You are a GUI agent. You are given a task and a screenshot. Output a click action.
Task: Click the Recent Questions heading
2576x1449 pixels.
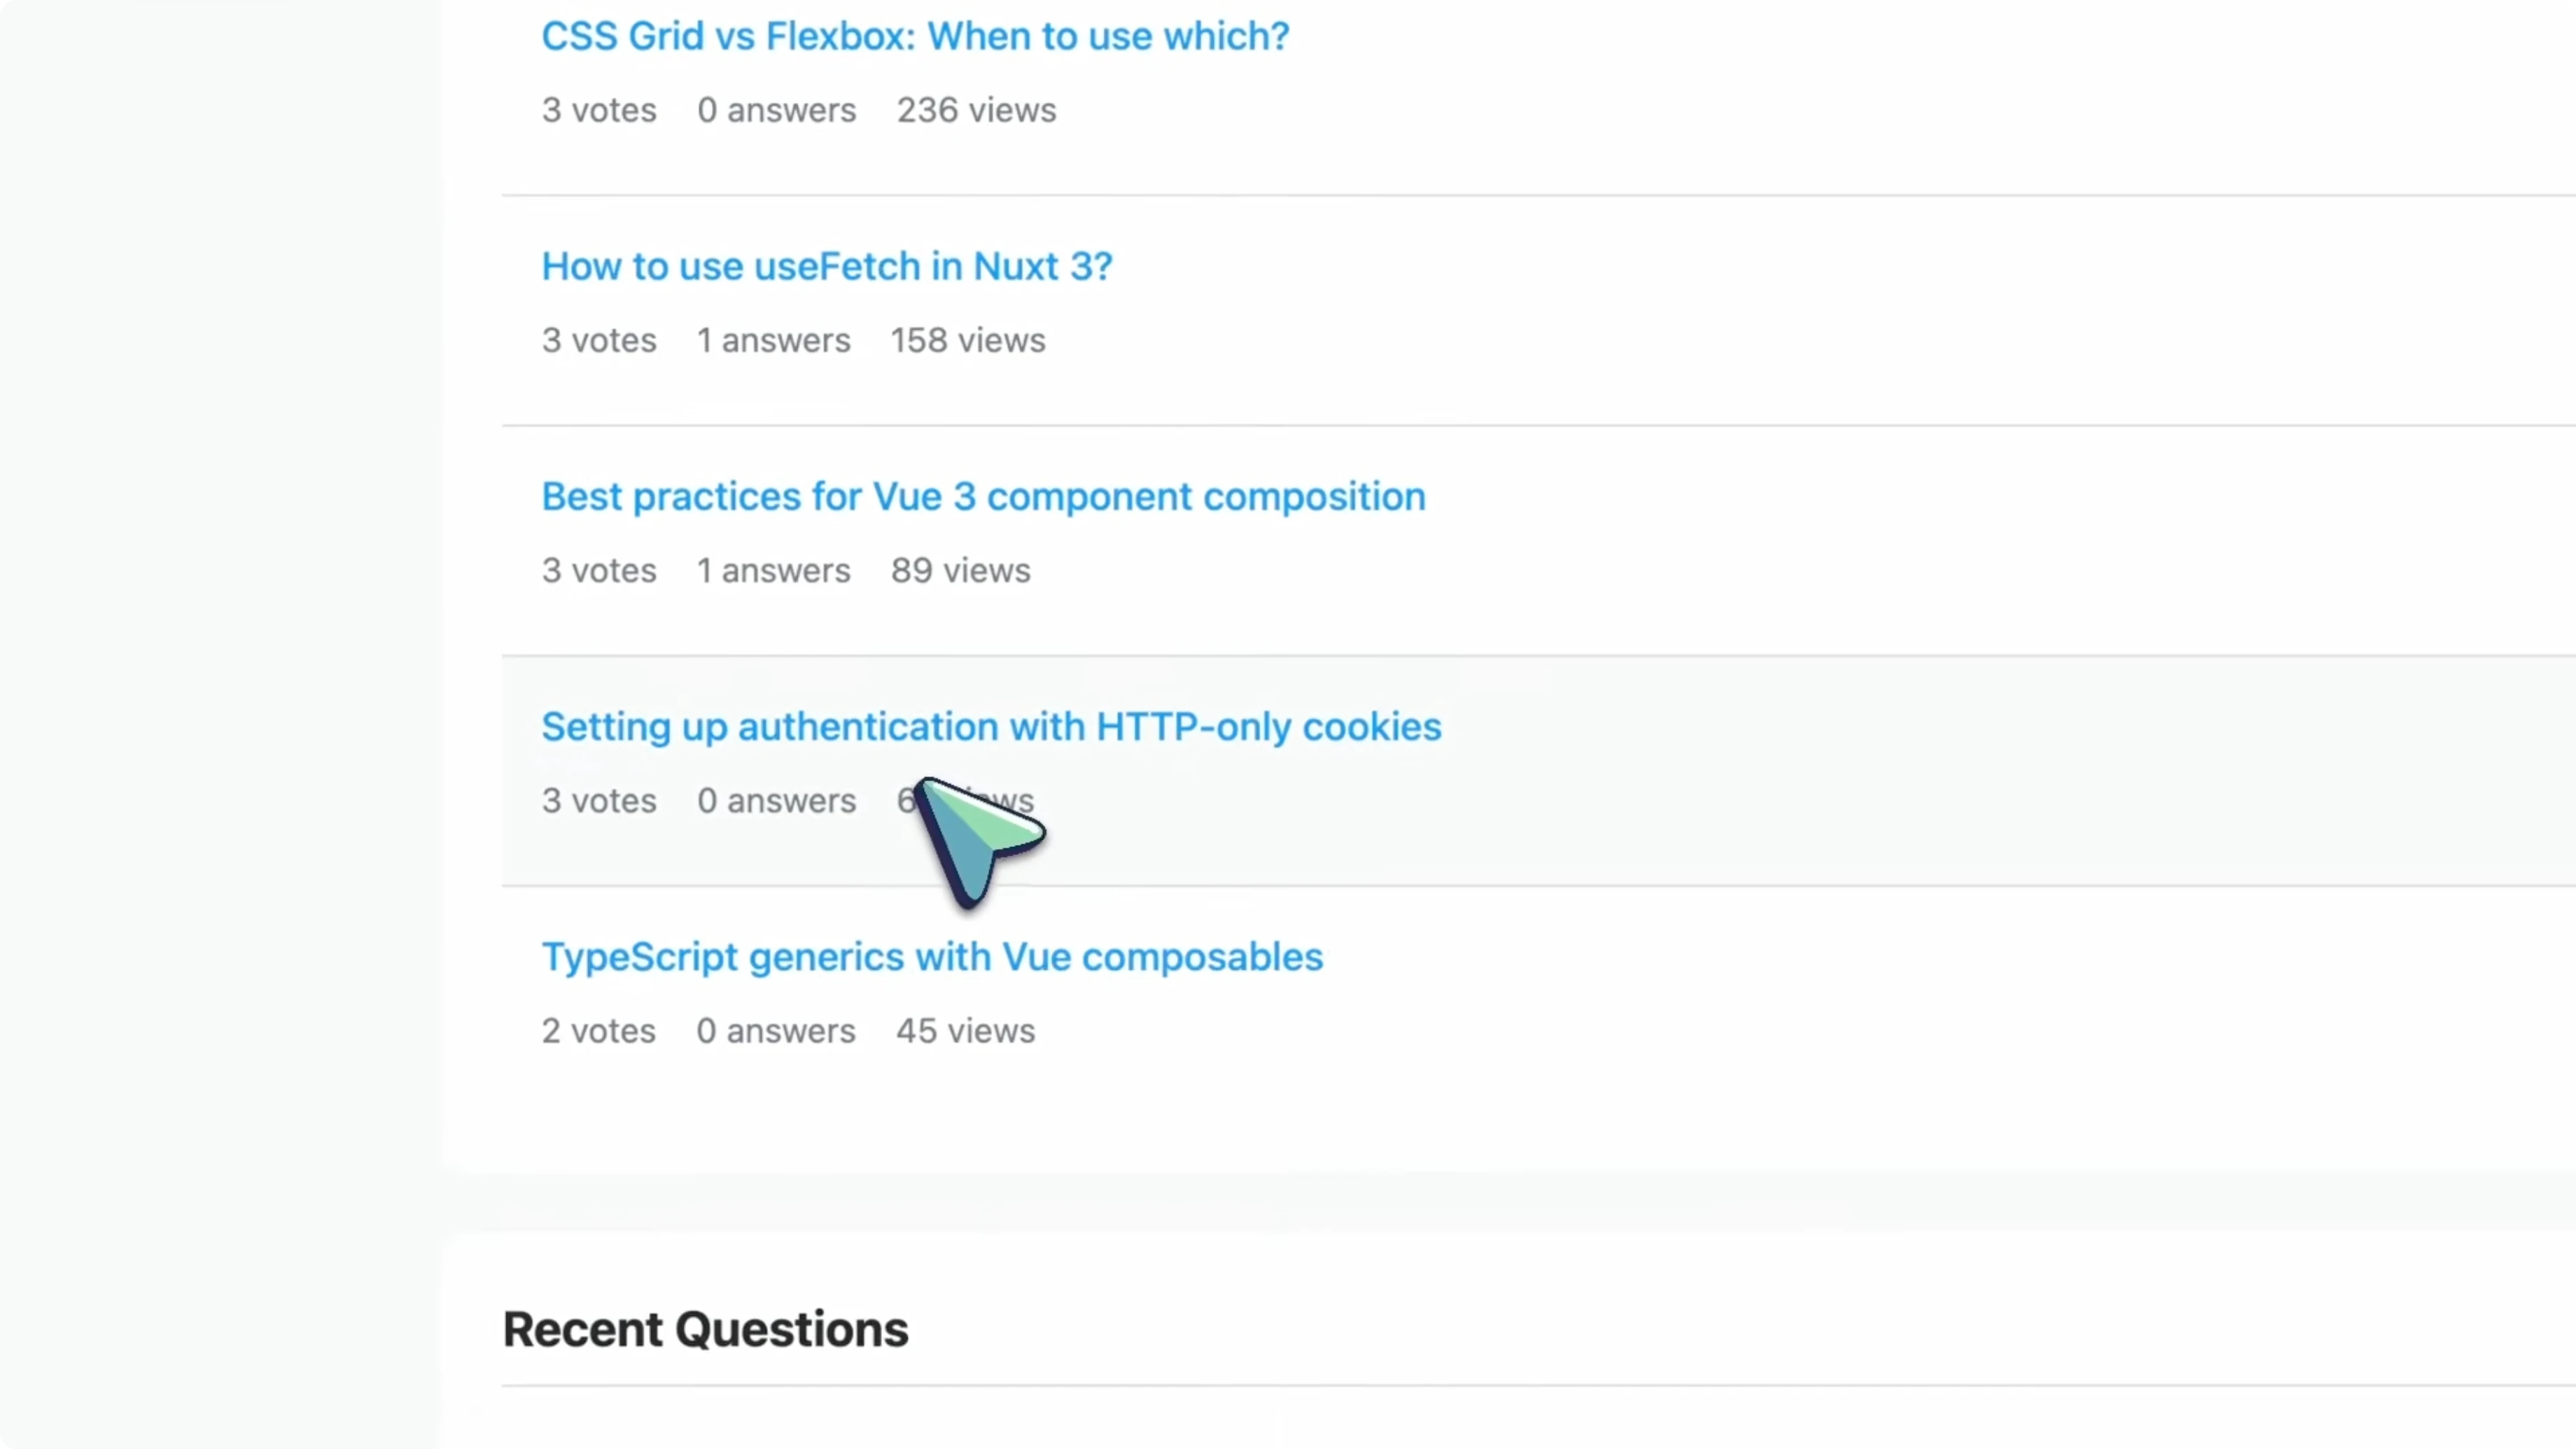pos(704,1329)
